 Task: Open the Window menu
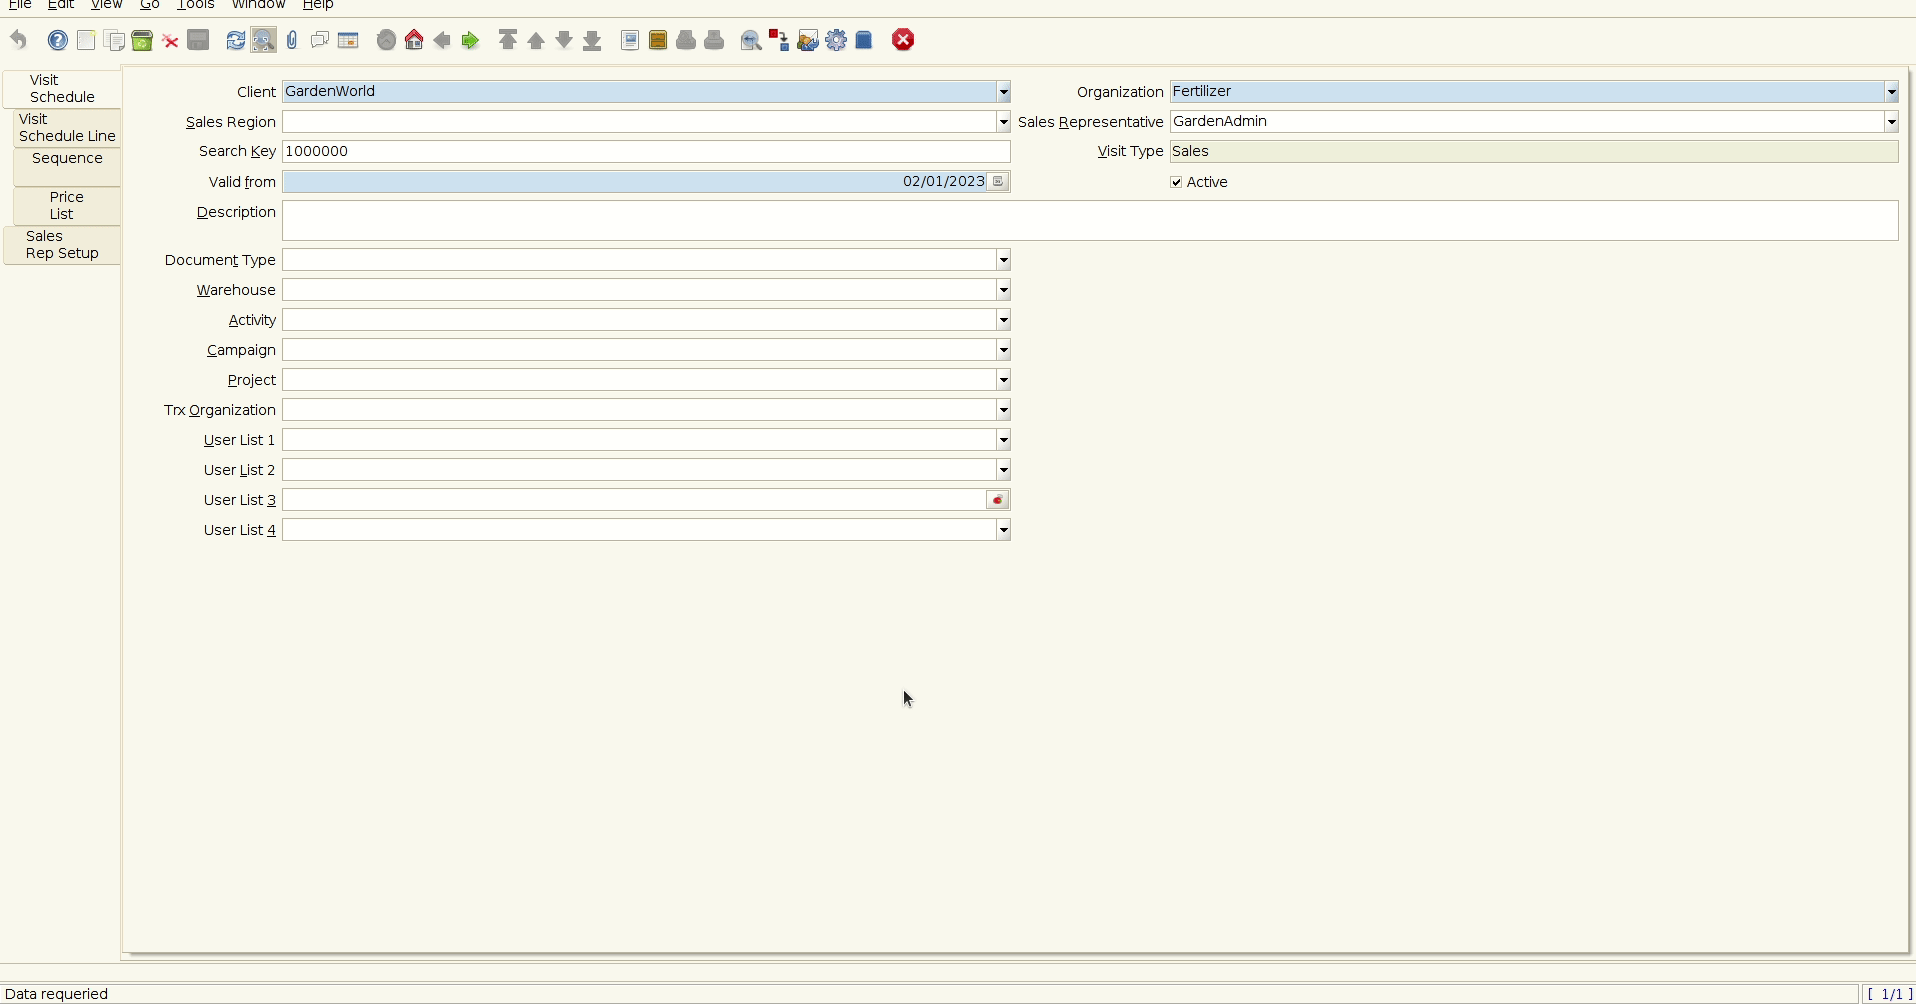click(x=259, y=5)
